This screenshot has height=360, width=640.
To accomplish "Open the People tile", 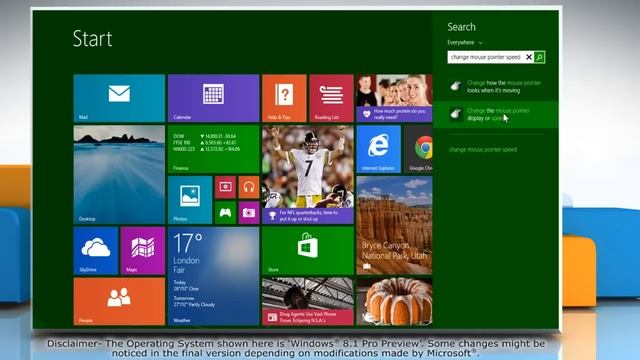I will click(119, 302).
